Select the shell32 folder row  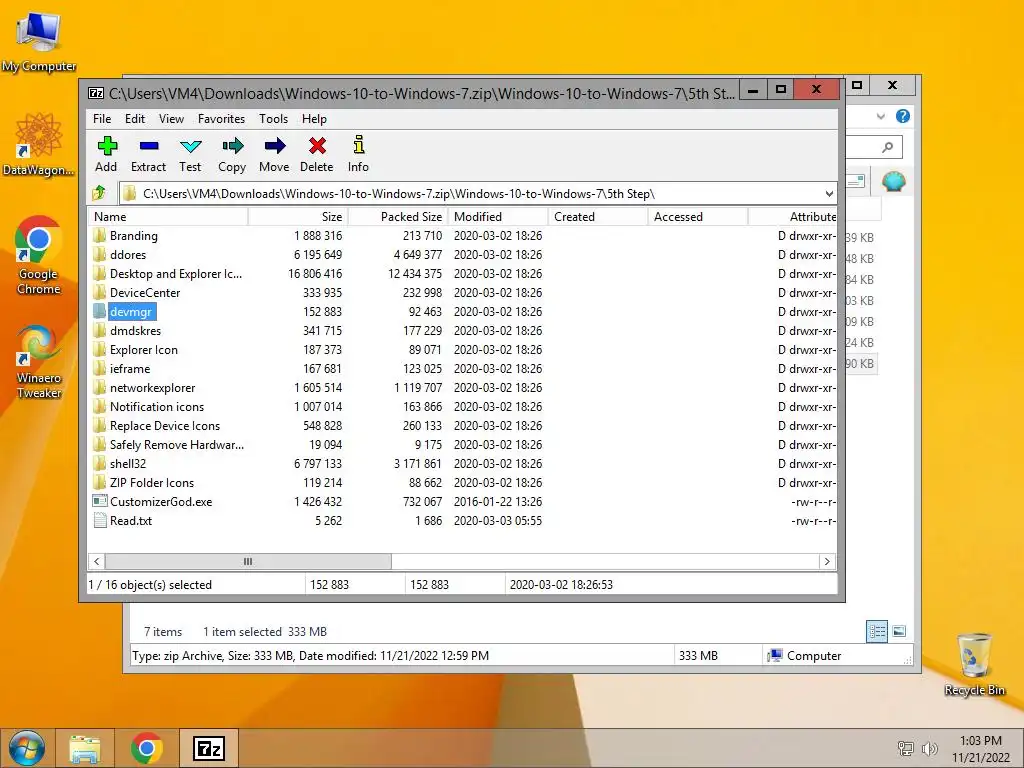click(462, 463)
